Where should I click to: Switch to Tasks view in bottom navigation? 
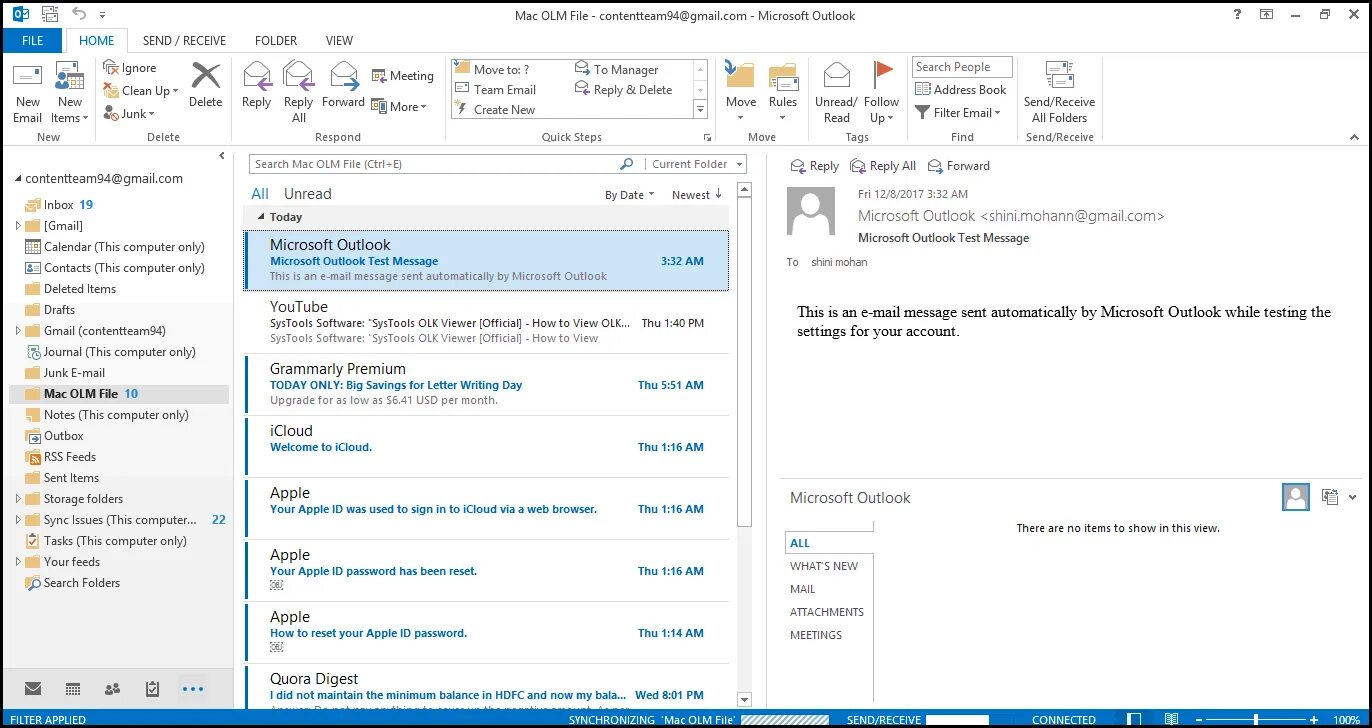pos(152,689)
